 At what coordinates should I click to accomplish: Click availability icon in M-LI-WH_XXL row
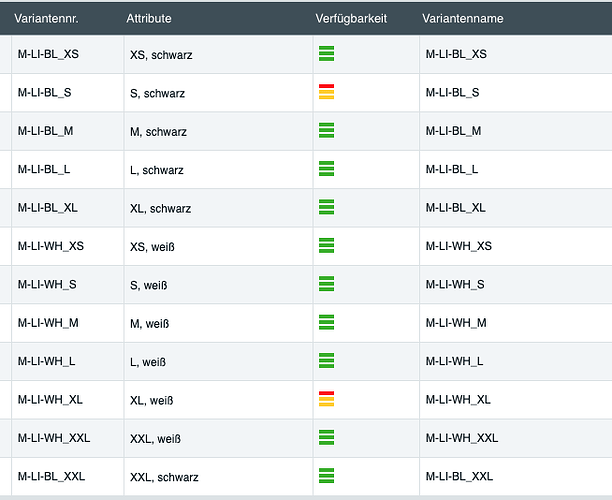pyautogui.click(x=326, y=437)
